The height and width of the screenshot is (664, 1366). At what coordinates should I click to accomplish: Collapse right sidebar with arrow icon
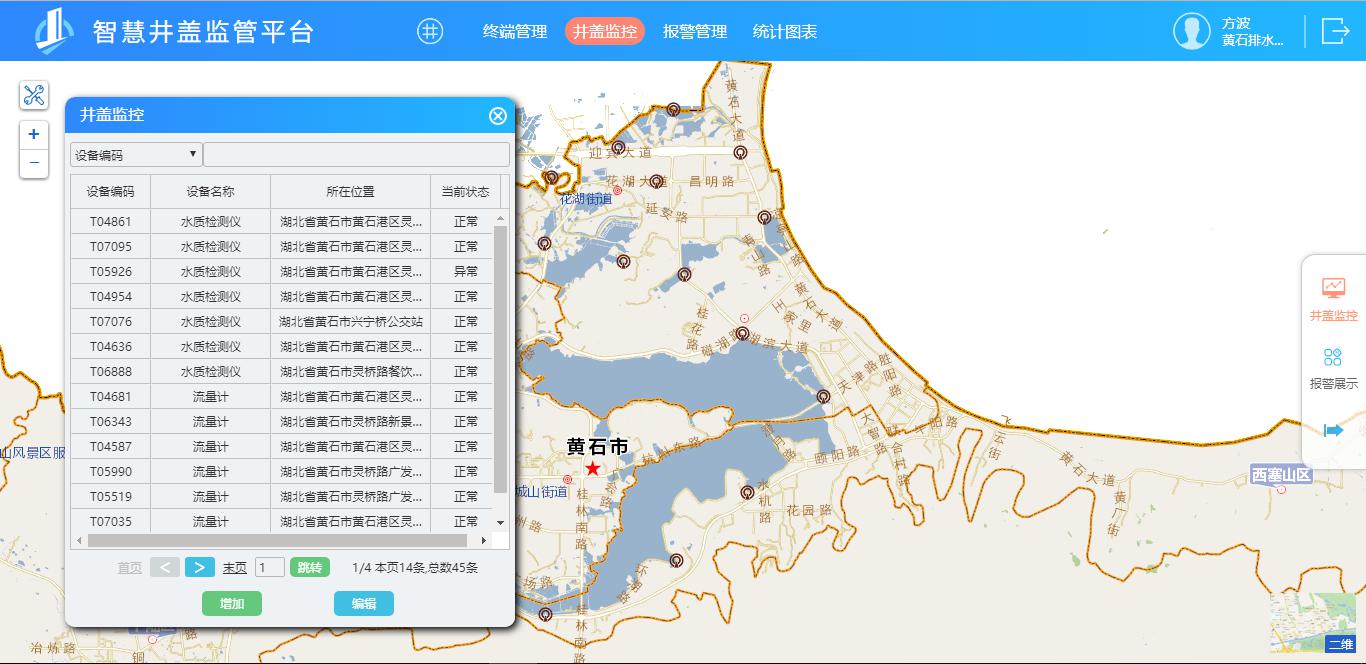1333,430
